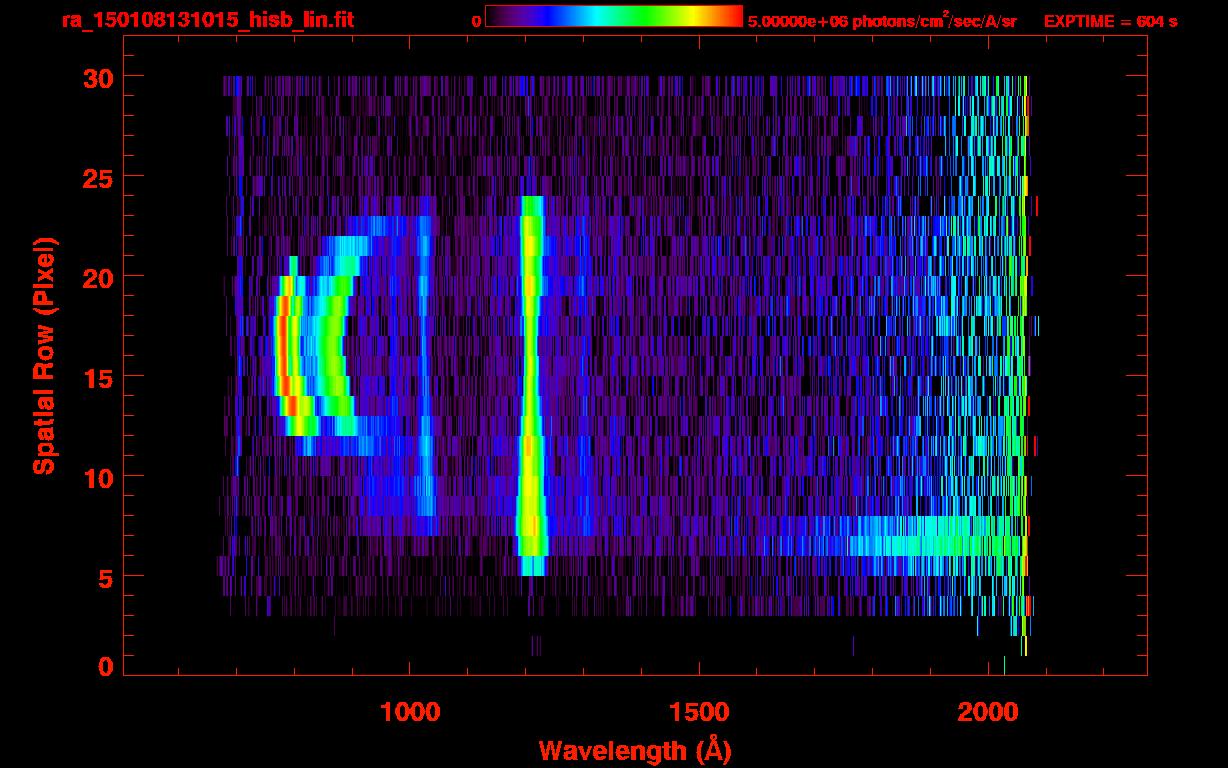The width and height of the screenshot is (1228, 768).
Task: Click the file name ra_150108131015_hisb_lin.fit title
Action: (x=207, y=20)
